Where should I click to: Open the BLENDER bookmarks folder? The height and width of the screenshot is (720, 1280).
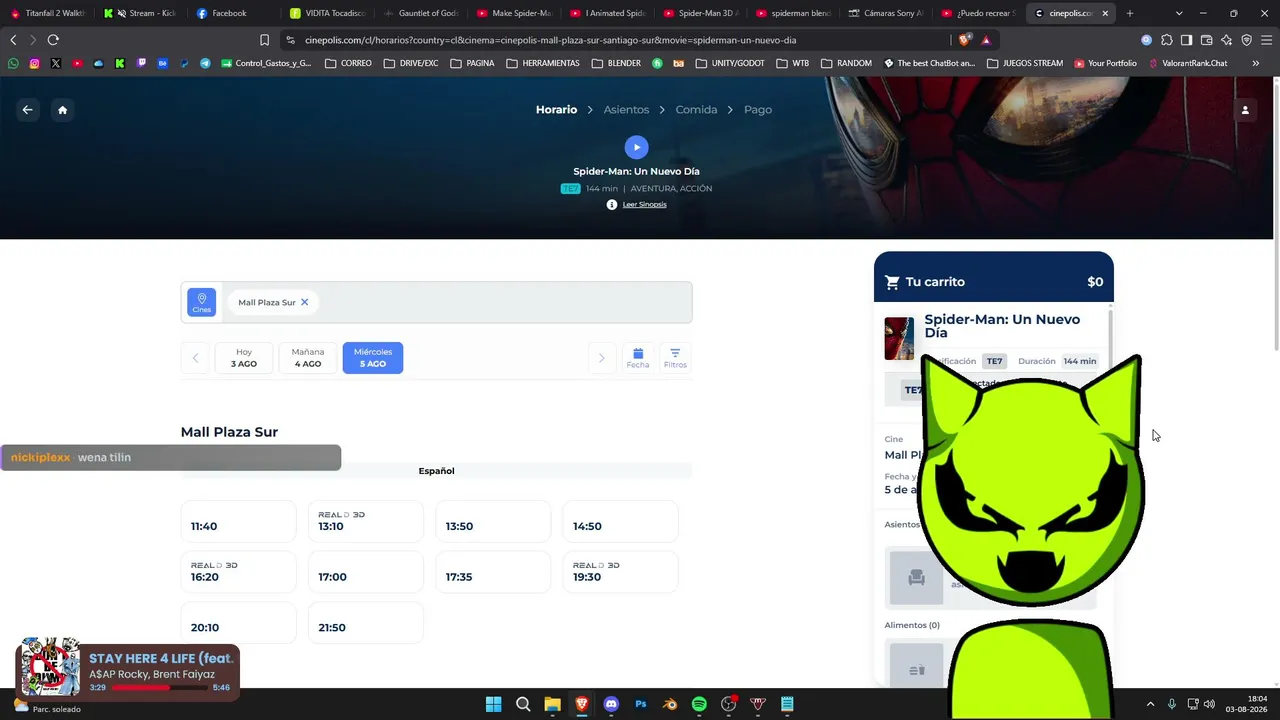pyautogui.click(x=616, y=63)
